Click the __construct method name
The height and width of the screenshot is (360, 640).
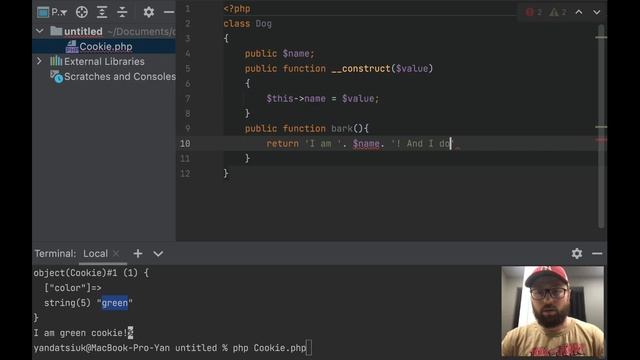coord(361,69)
